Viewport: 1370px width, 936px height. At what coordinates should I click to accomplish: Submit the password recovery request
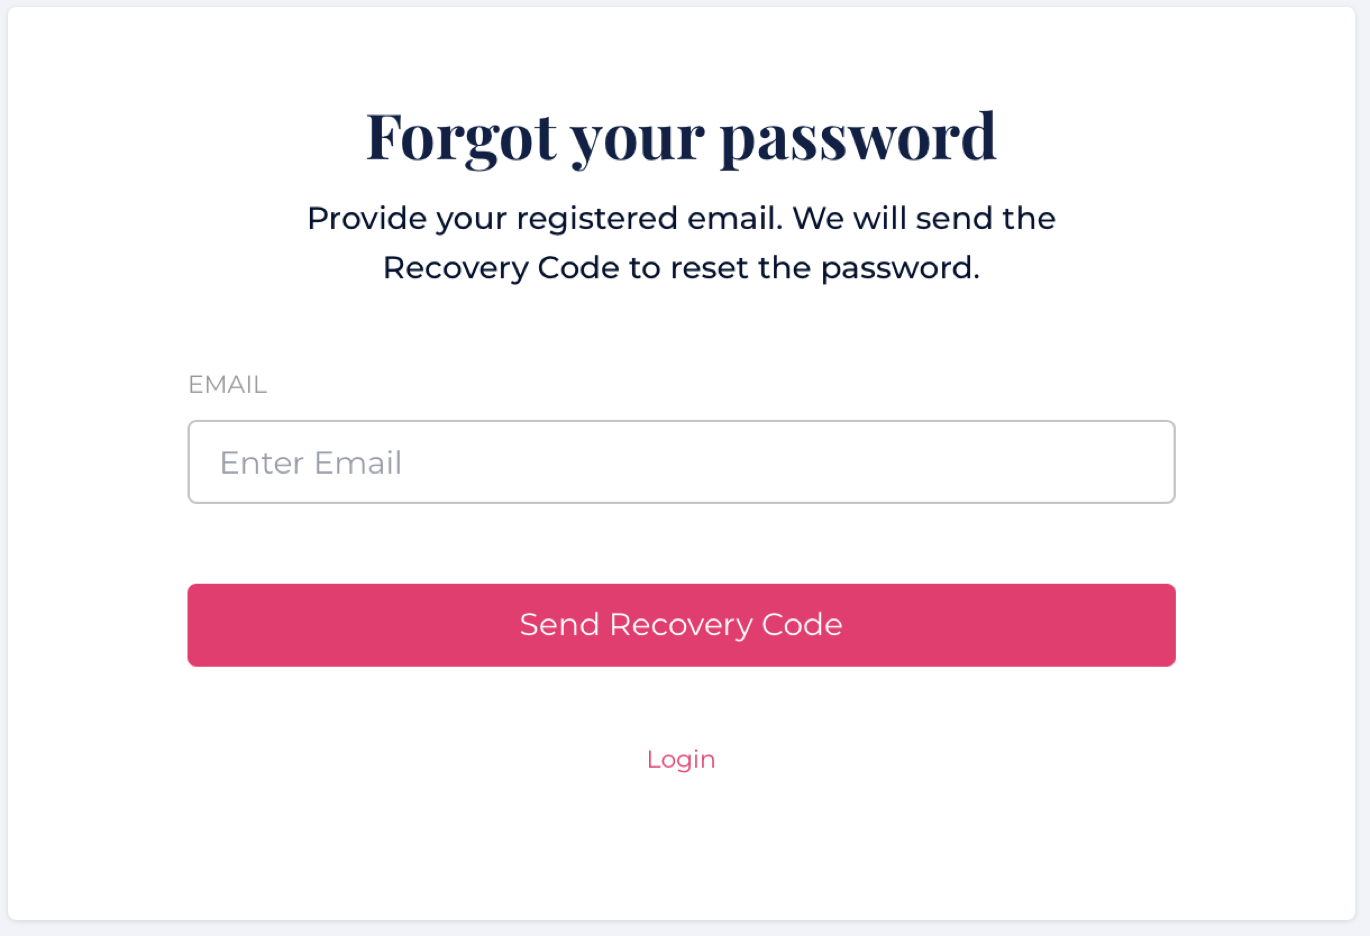pos(681,625)
